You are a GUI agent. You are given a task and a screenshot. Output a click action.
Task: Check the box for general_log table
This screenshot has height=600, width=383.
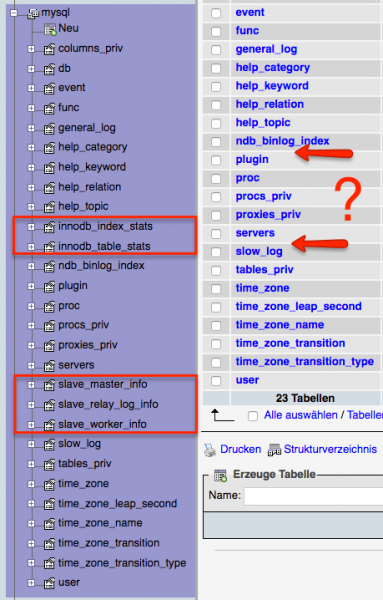216,50
